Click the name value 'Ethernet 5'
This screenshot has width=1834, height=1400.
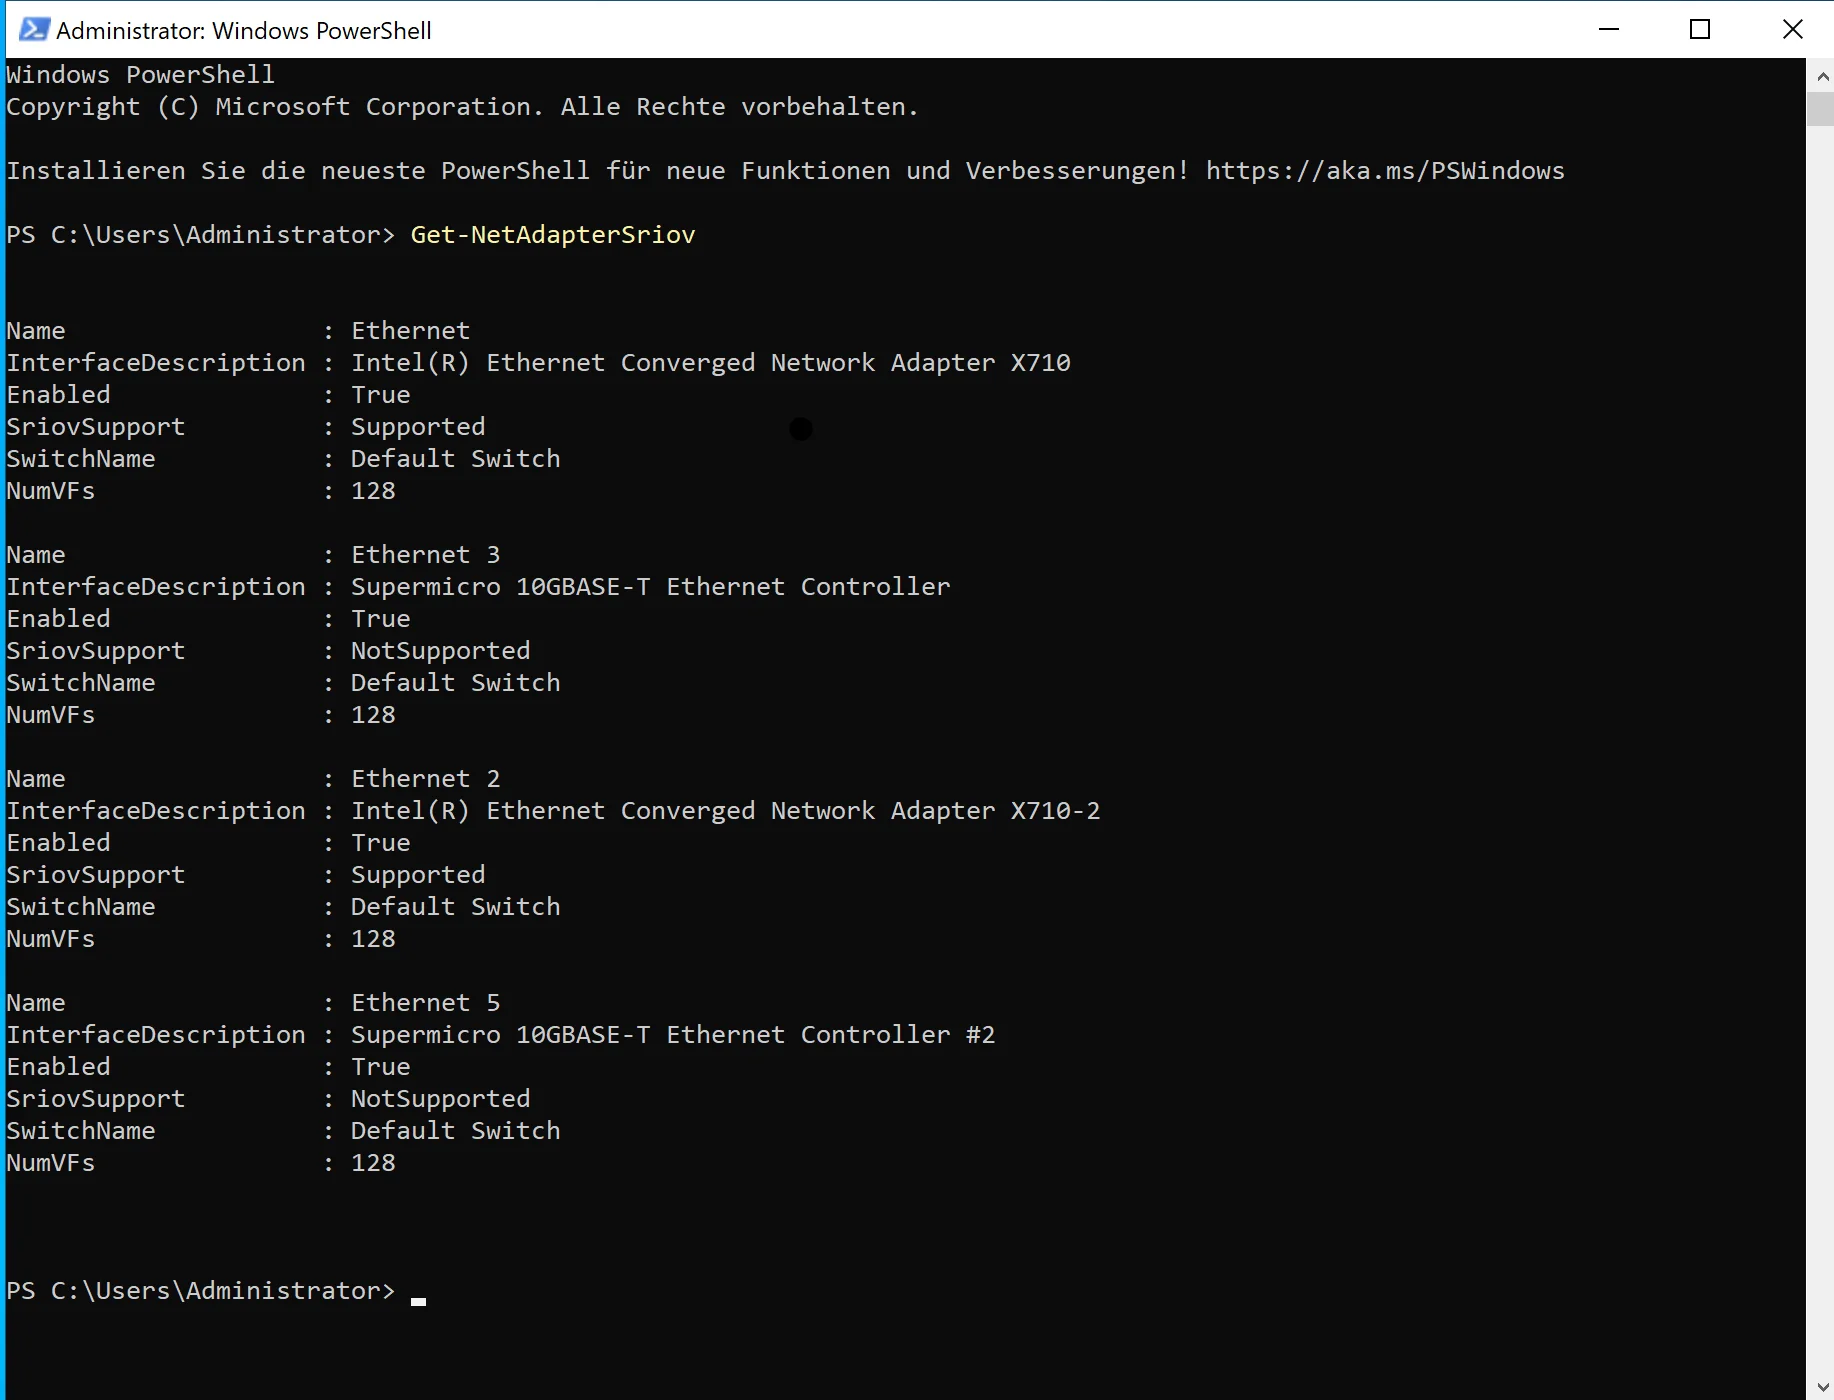click(x=425, y=1003)
